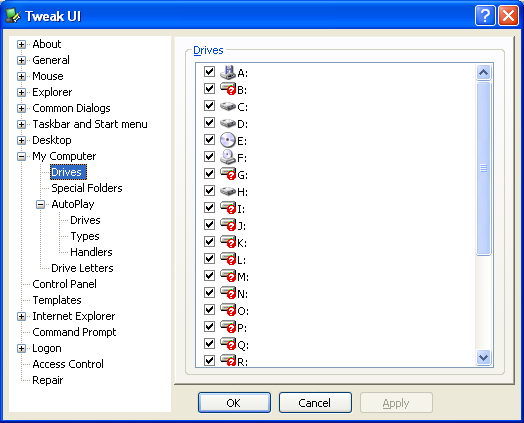Uncheck the G: drive checkbox

pos(209,173)
